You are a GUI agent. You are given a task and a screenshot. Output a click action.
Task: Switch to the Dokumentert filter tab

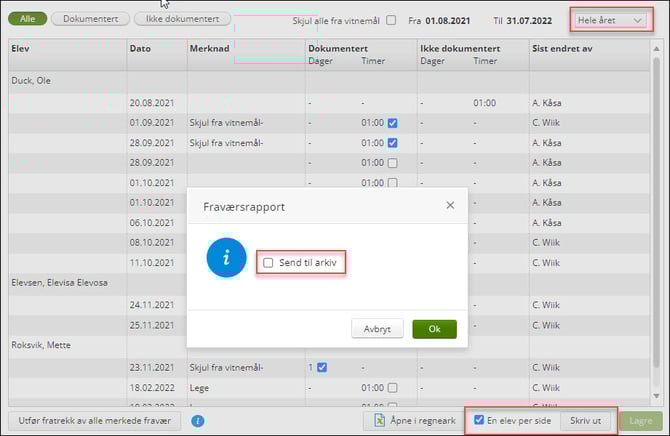(x=90, y=19)
